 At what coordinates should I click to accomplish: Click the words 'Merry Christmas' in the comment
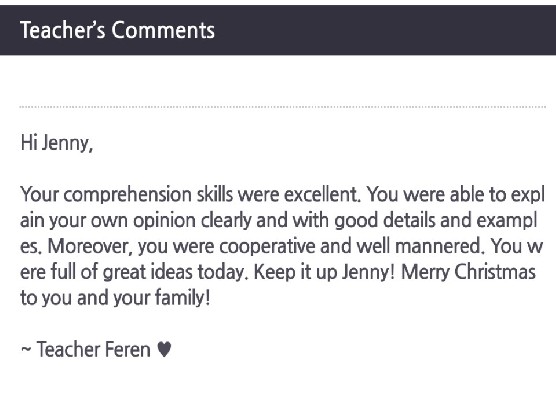coord(468,272)
